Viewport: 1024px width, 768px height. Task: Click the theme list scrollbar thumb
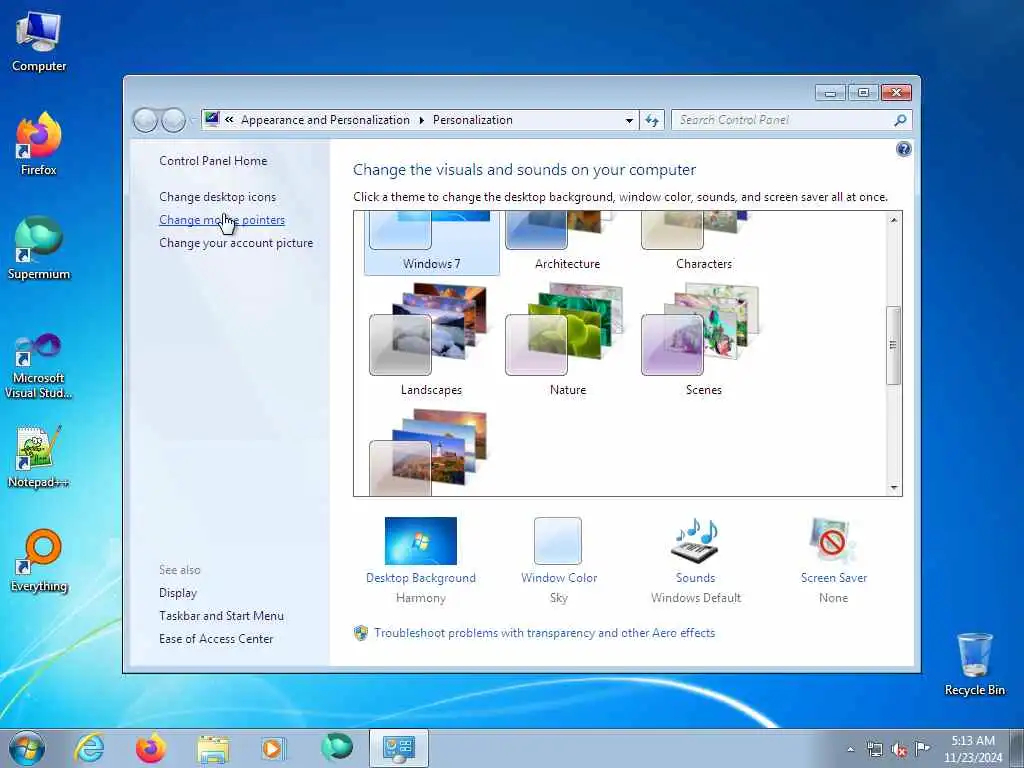pyautogui.click(x=893, y=345)
